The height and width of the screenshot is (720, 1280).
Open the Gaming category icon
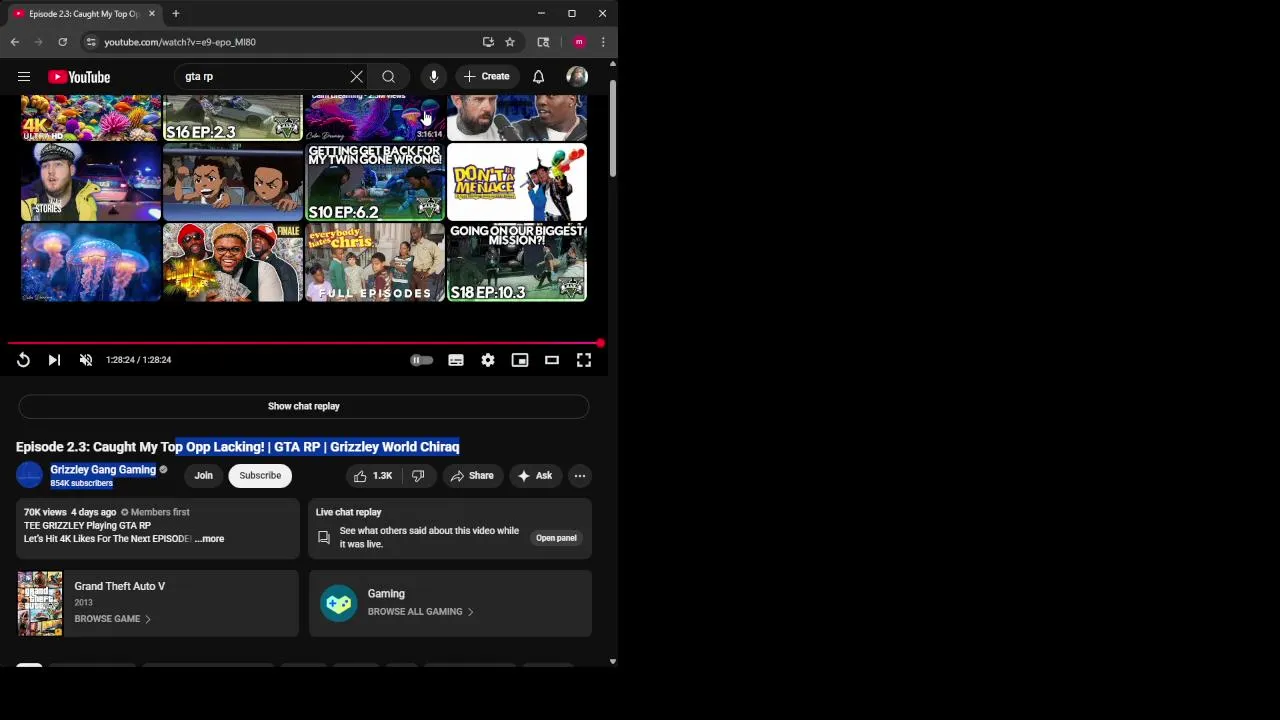pos(338,604)
